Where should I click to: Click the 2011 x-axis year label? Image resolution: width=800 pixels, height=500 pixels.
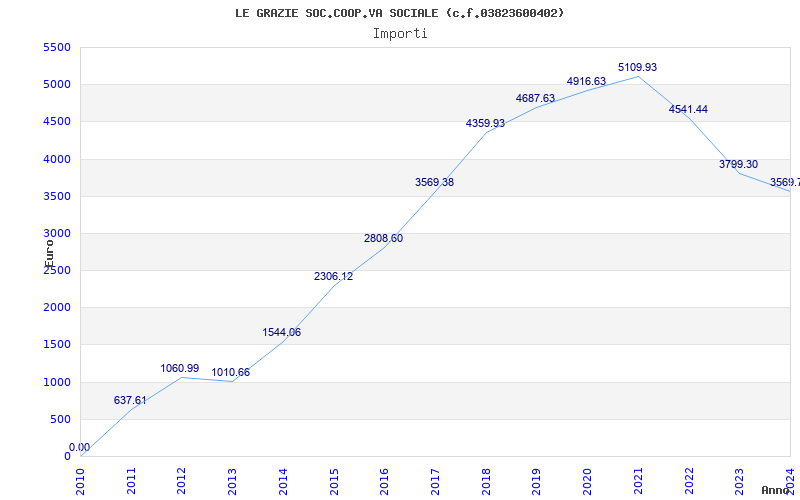131,481
